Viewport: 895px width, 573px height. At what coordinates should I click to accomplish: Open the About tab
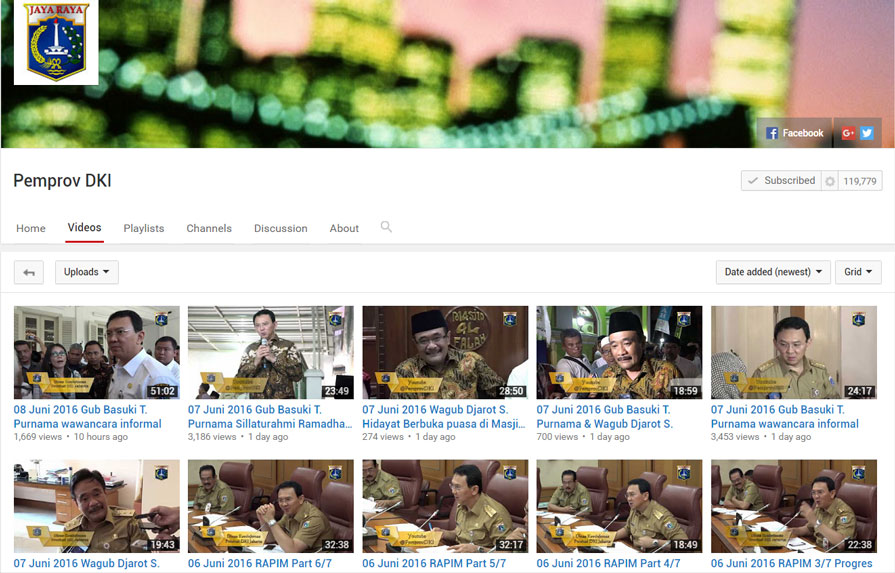(x=344, y=228)
